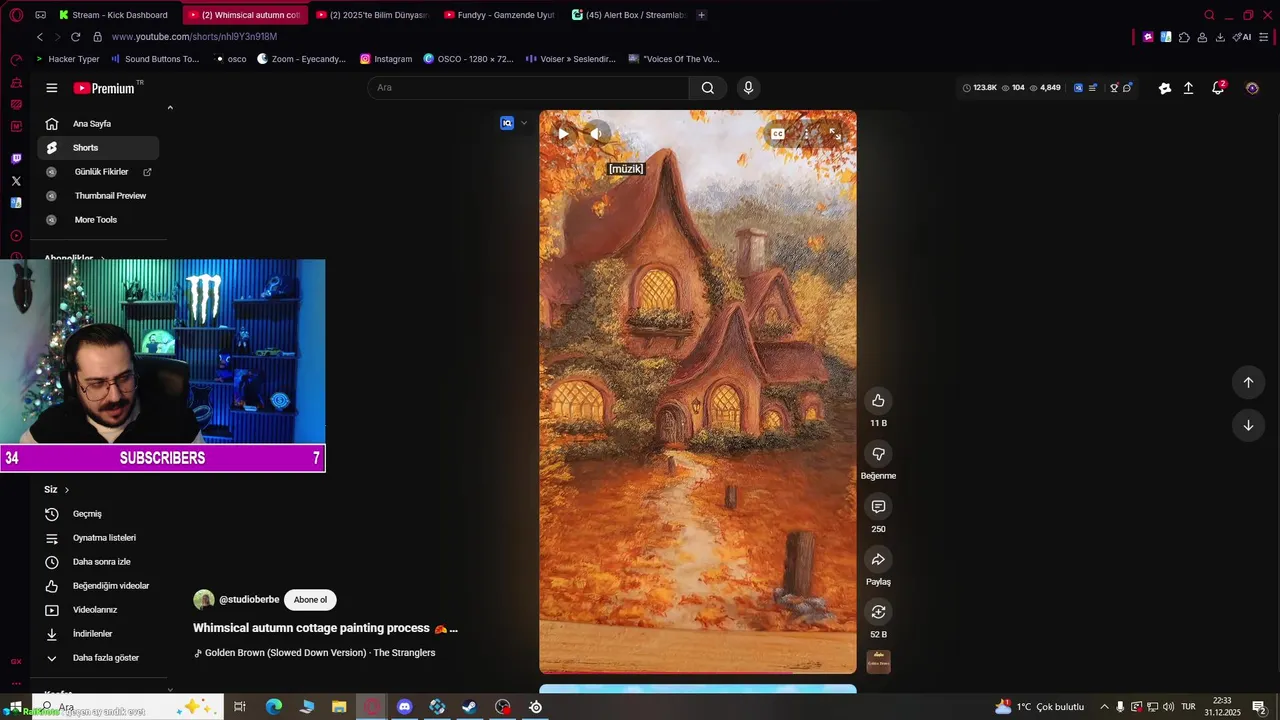Screen dimensions: 1280x720
Task: Open File Explorer from the taskbar
Action: 339,707
